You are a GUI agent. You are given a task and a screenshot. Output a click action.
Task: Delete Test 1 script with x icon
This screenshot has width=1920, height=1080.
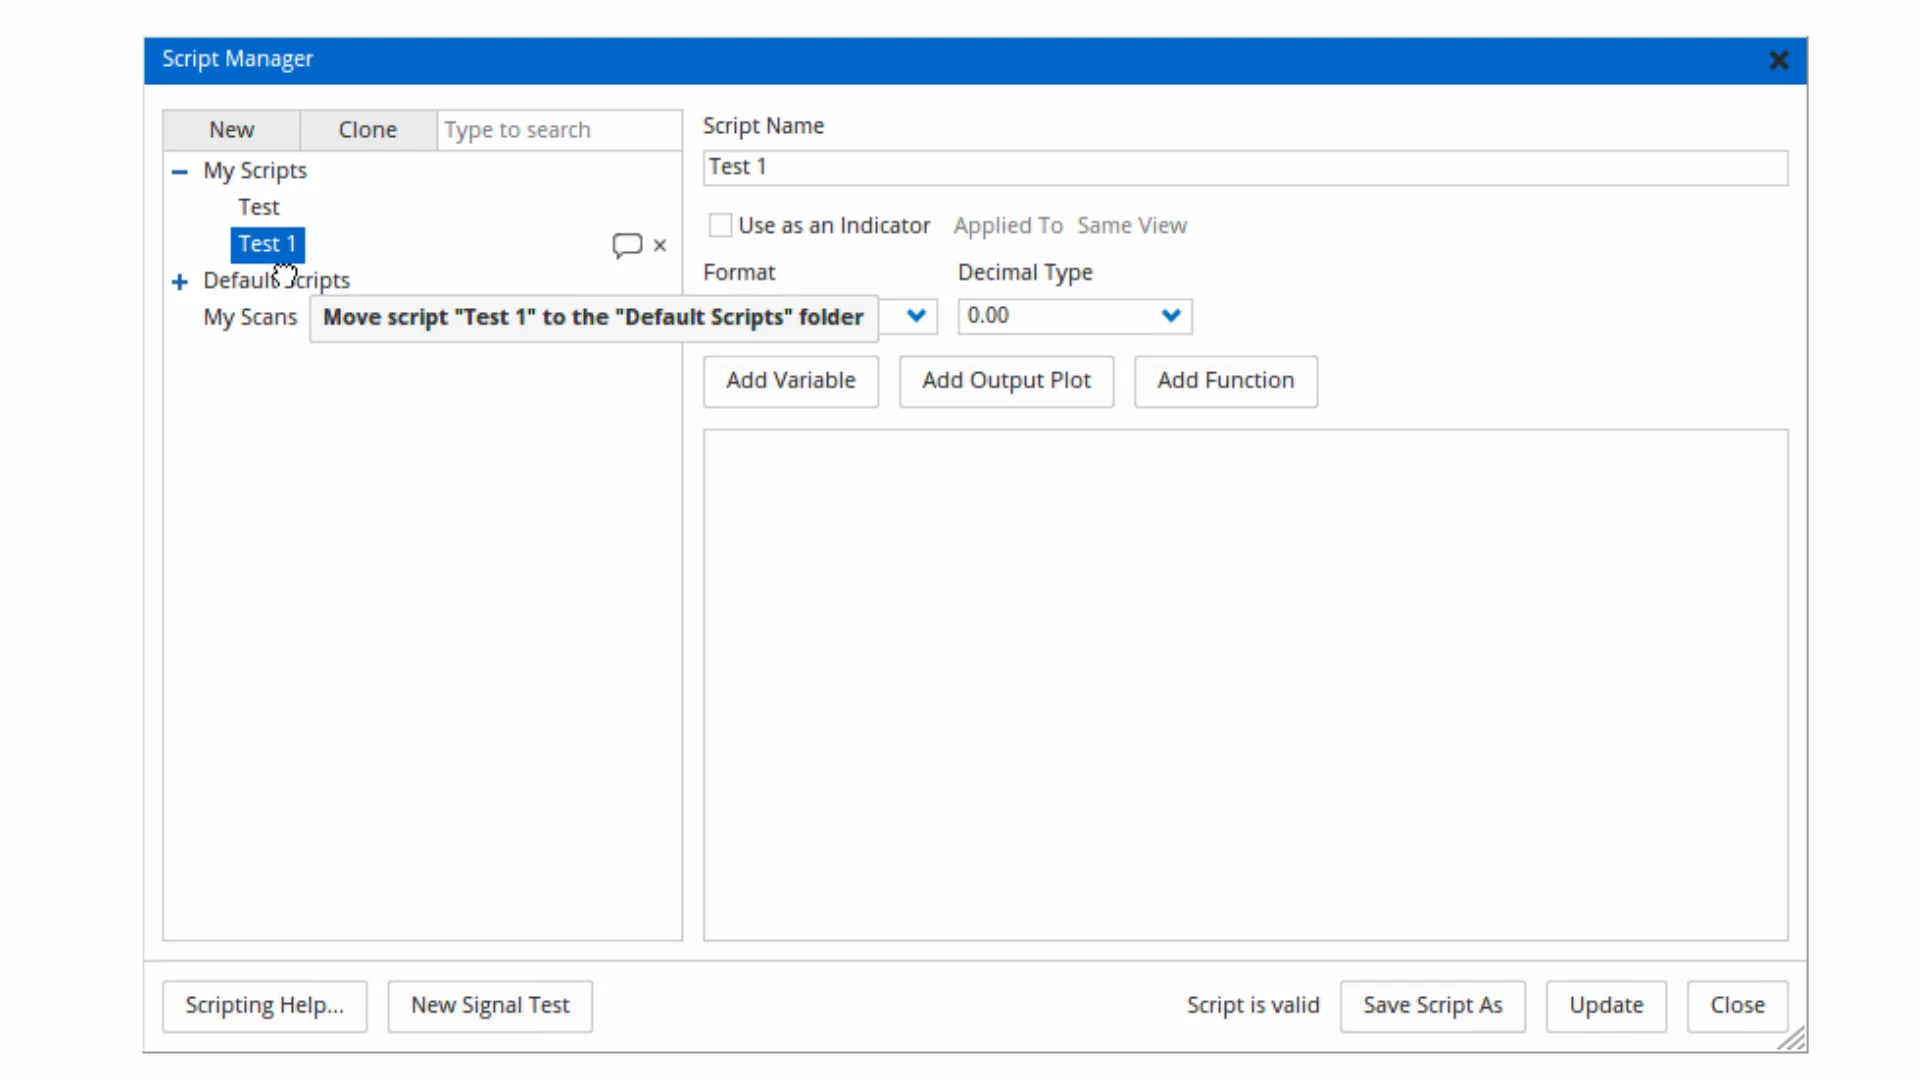click(660, 245)
